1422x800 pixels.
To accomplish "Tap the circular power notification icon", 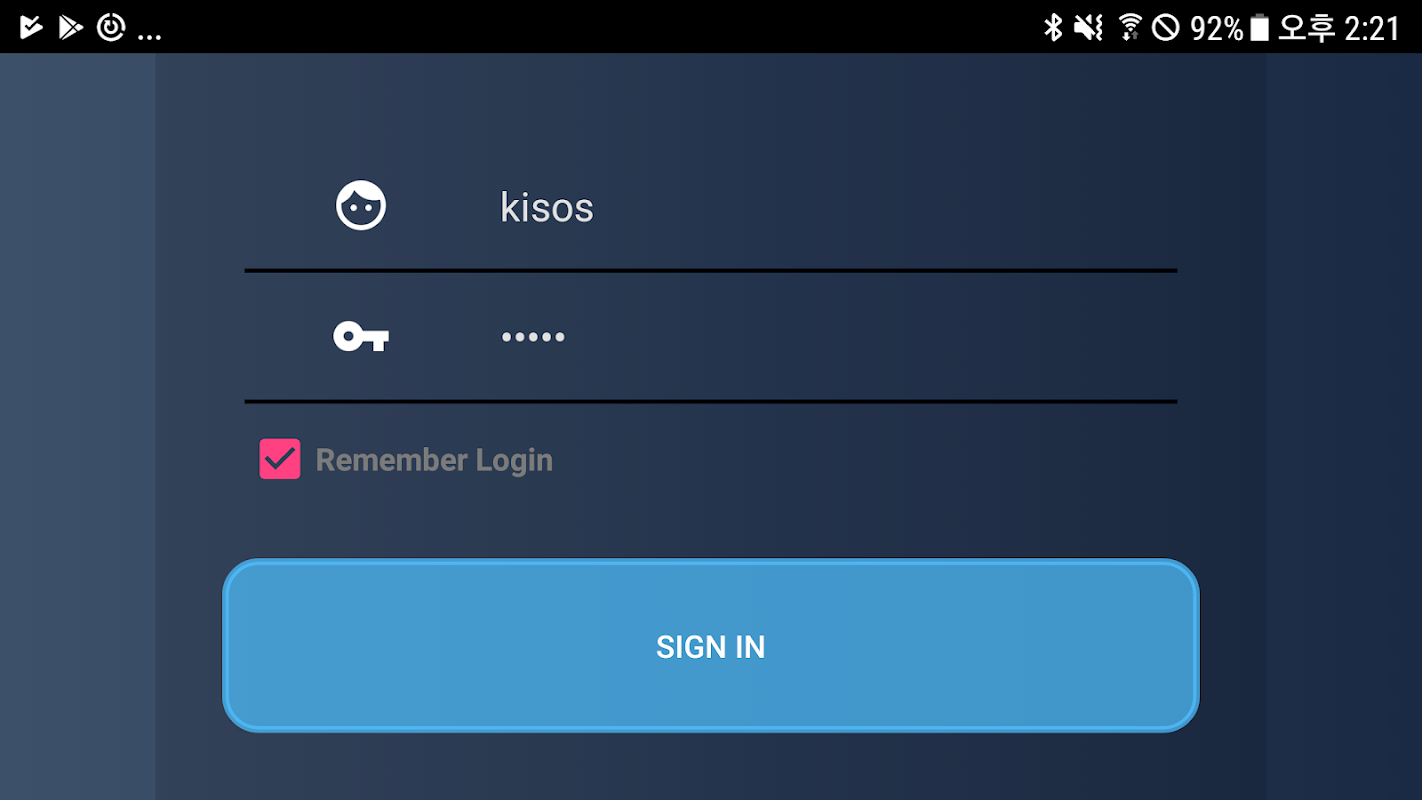I will pyautogui.click(x=111, y=27).
